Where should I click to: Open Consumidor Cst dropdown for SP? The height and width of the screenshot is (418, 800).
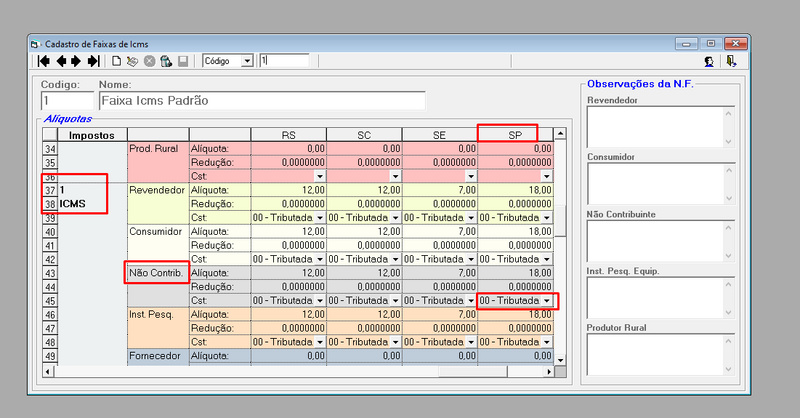[546, 259]
